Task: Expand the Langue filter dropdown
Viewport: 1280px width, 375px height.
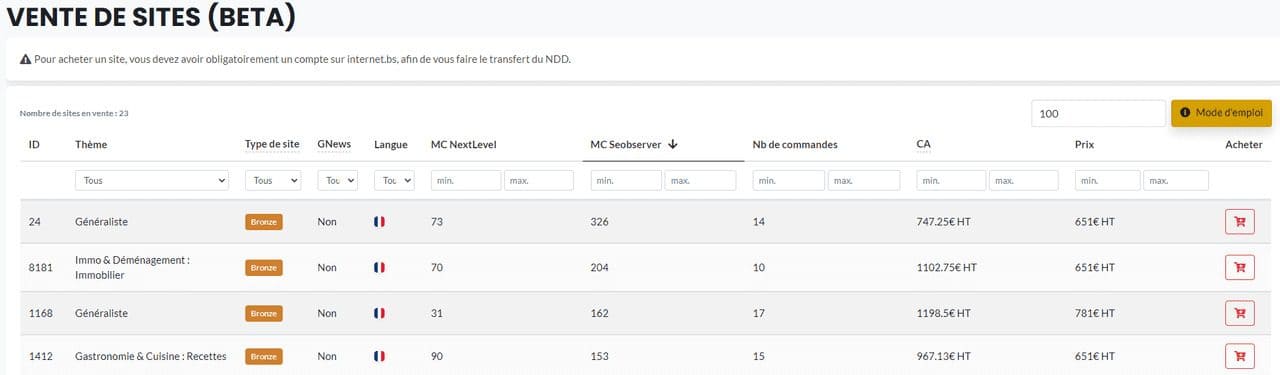Action: [x=394, y=181]
